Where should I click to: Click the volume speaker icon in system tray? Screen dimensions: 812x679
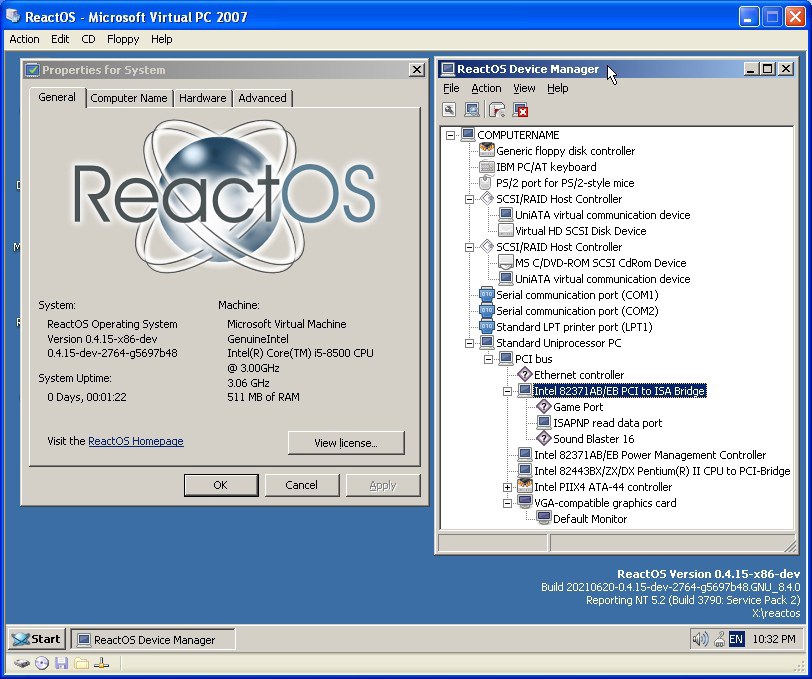[700, 639]
